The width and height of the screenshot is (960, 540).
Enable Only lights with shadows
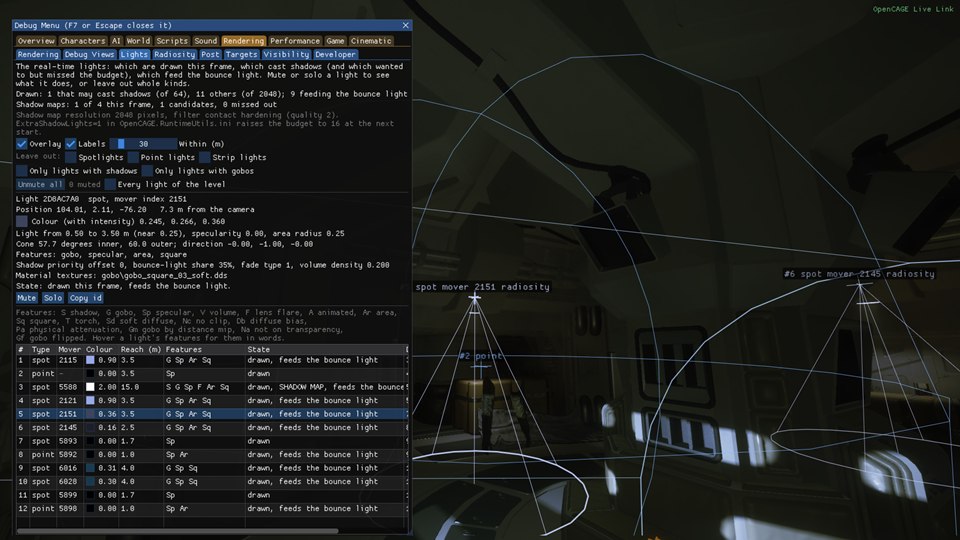(21, 171)
